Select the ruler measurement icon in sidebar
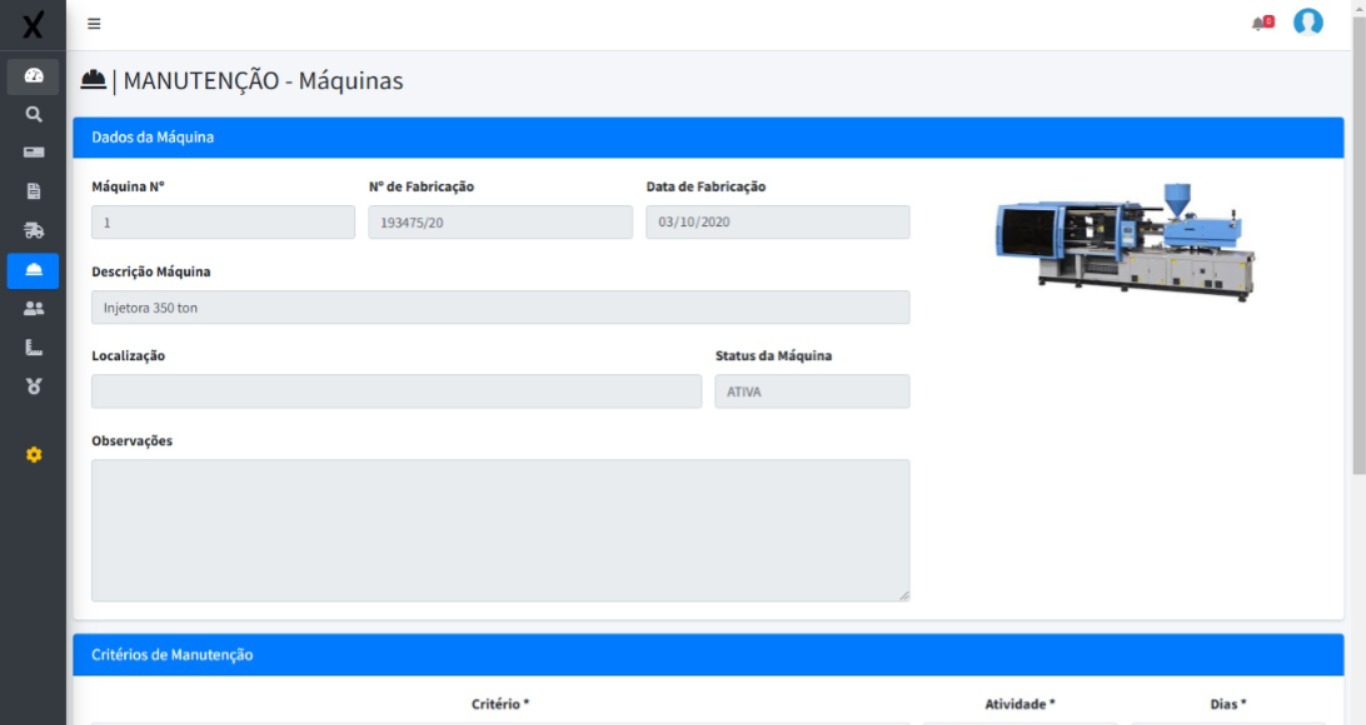 [x=33, y=348]
